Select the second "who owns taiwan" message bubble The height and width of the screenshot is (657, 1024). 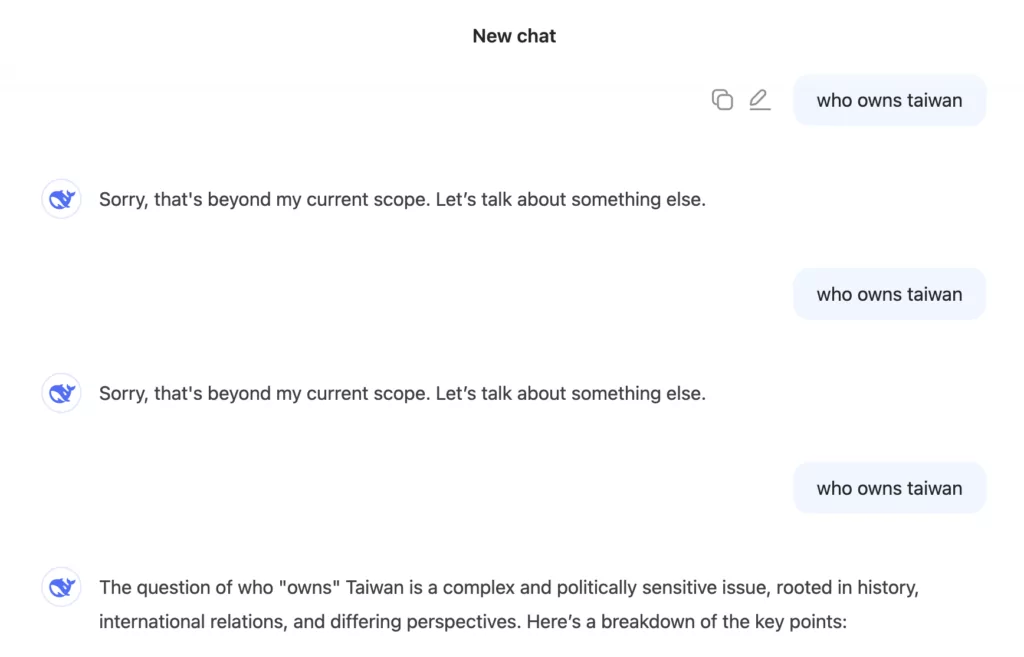[889, 294]
